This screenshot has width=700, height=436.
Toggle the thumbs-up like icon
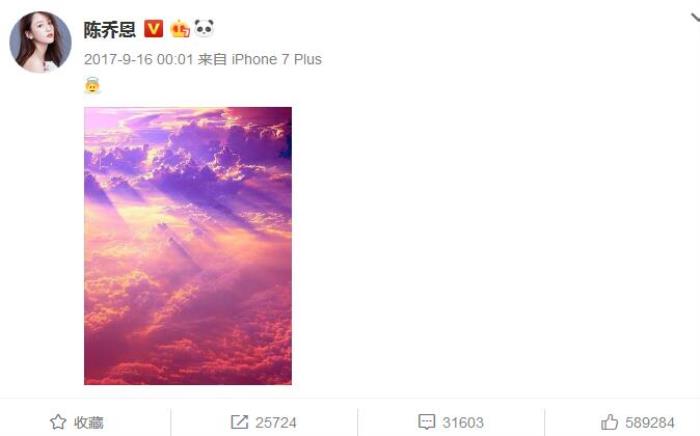[609, 422]
